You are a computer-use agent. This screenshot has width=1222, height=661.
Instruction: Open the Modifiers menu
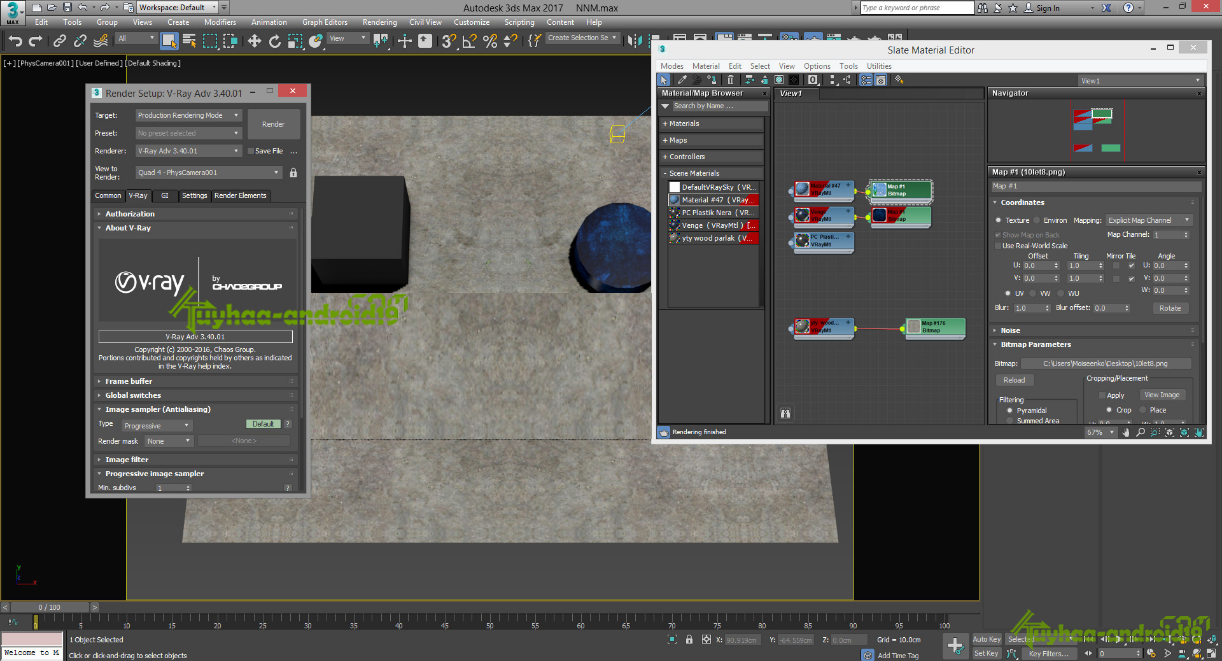pos(220,22)
